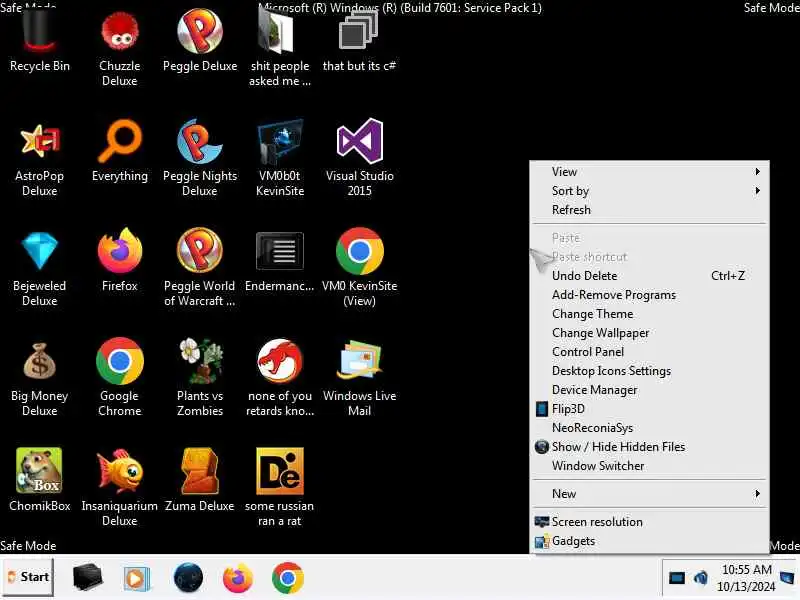
Task: Launch Chuzzle Deluxe from the desktop
Action: tap(119, 47)
